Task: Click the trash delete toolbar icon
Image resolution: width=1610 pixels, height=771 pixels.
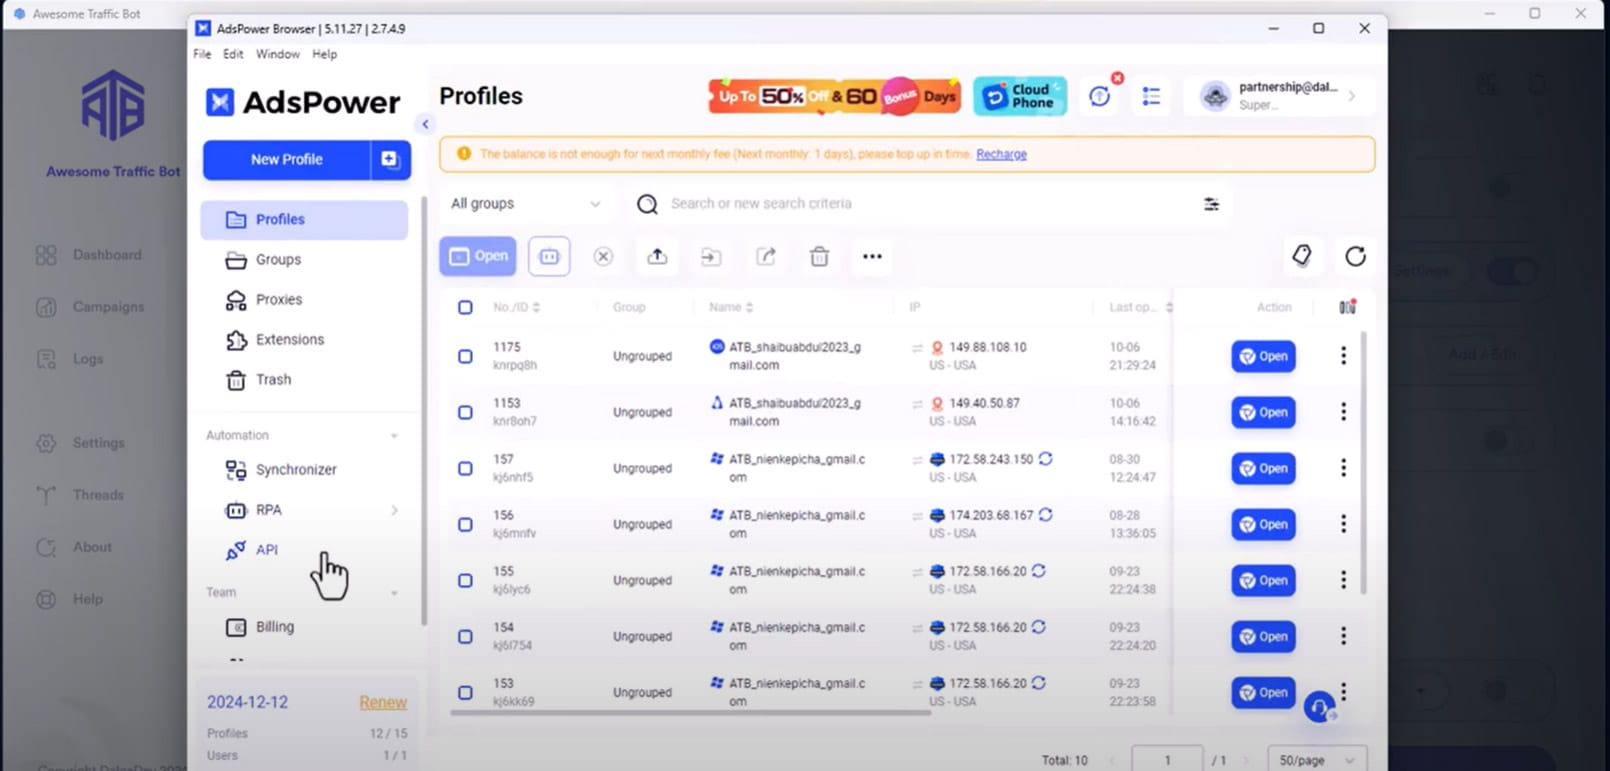Action: 819,256
